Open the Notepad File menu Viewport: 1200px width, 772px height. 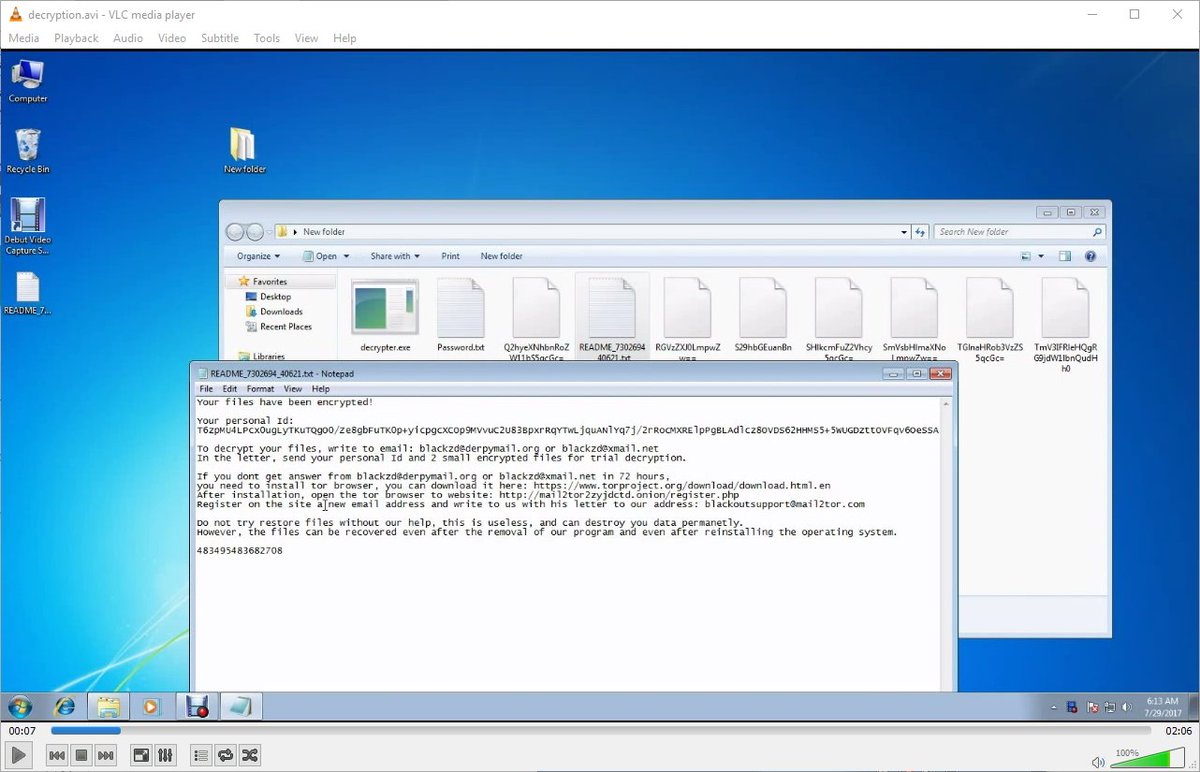click(x=206, y=389)
